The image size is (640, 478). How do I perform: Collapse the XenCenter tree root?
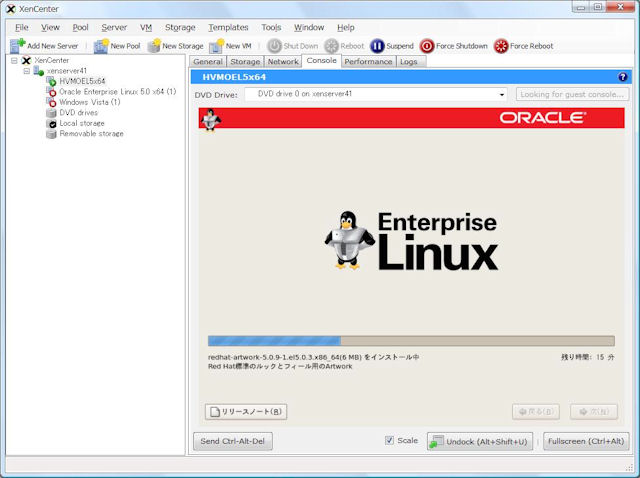point(14,60)
